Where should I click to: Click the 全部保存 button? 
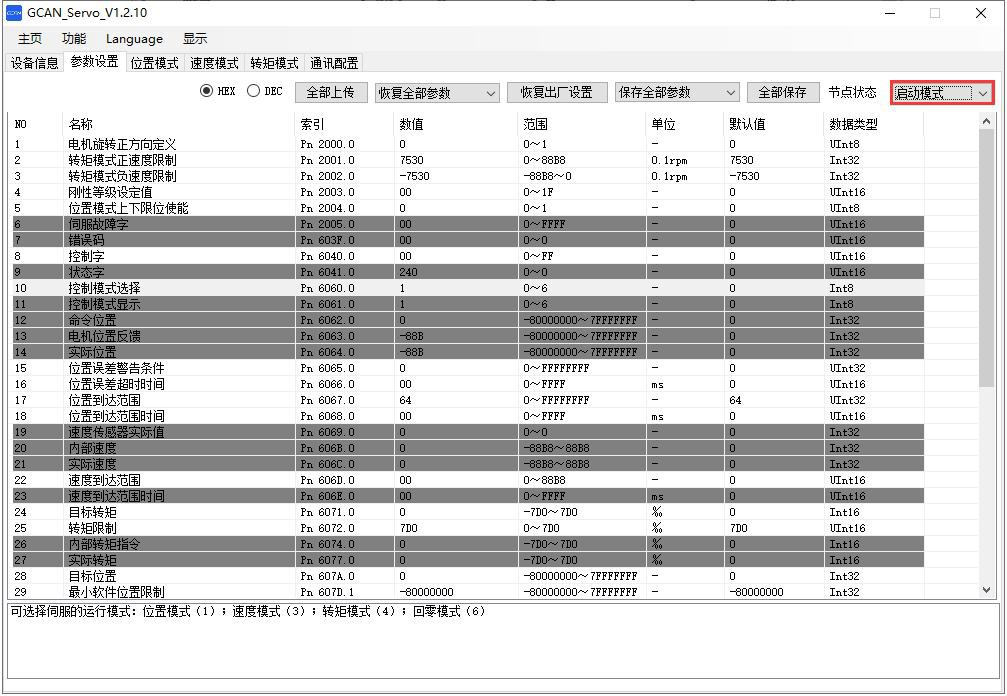tap(782, 92)
